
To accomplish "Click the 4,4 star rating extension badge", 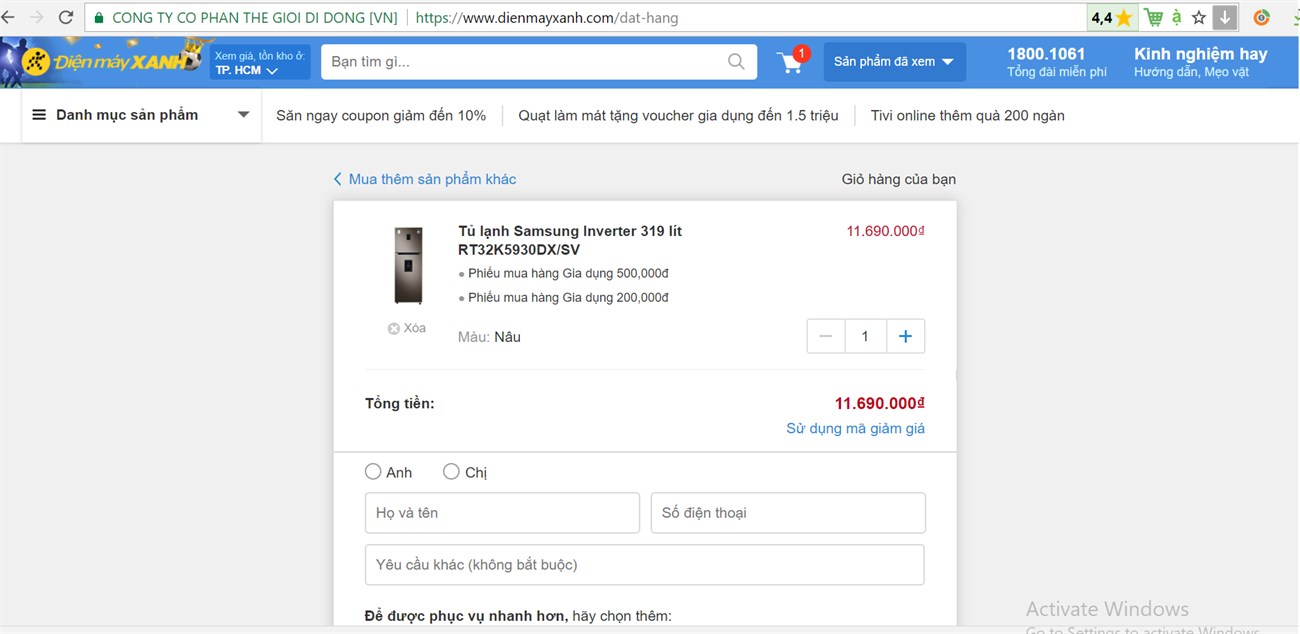I will click(1112, 18).
